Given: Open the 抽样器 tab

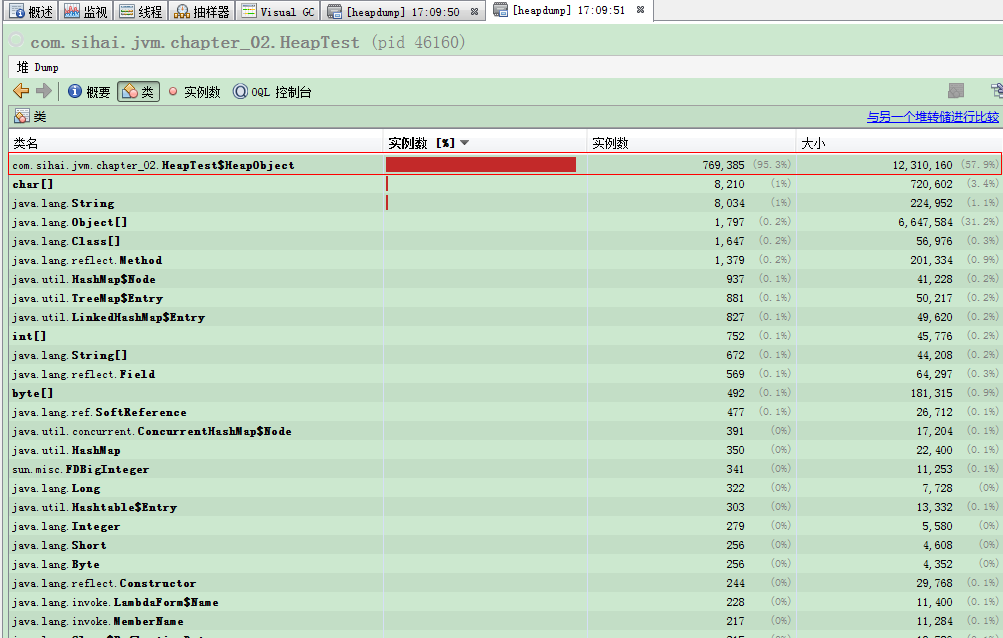Looking at the screenshot, I should click(x=202, y=12).
